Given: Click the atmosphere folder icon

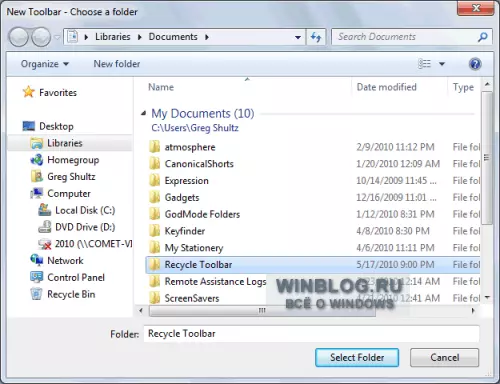Looking at the screenshot, I should [154, 147].
